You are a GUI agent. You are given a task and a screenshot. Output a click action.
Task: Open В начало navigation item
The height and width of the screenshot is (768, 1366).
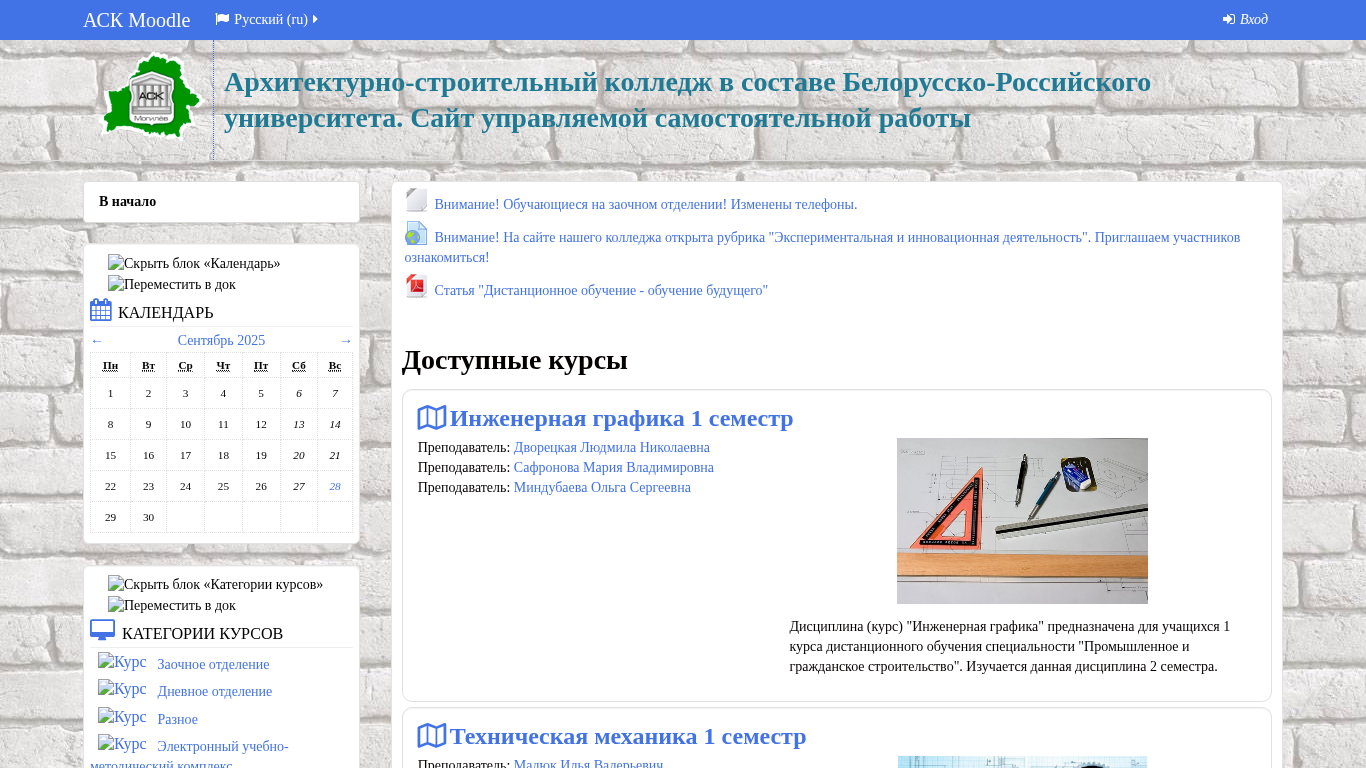coord(127,202)
